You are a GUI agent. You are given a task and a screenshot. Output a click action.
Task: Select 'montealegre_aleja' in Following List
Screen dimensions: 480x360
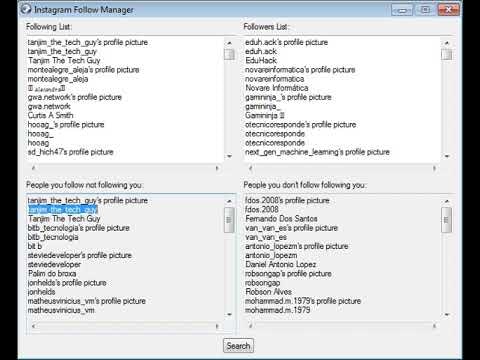(x=58, y=79)
